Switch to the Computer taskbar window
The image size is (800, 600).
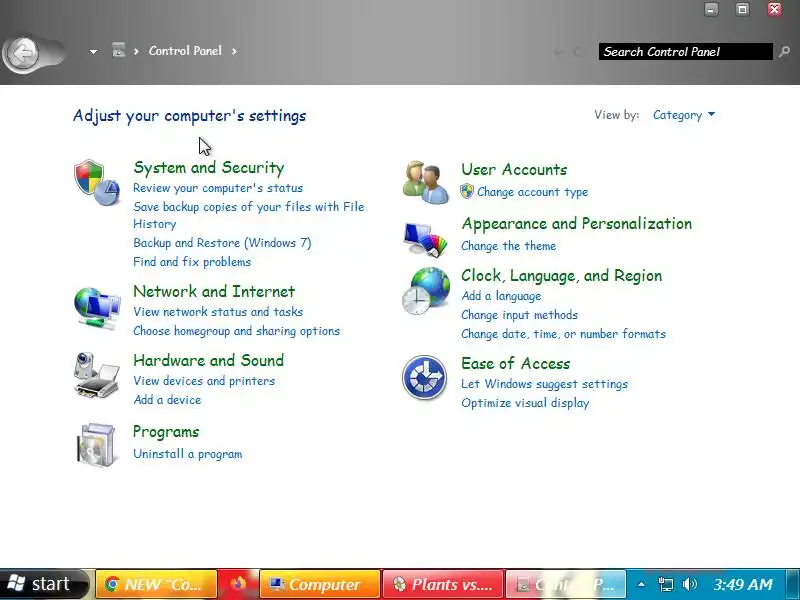[319, 584]
